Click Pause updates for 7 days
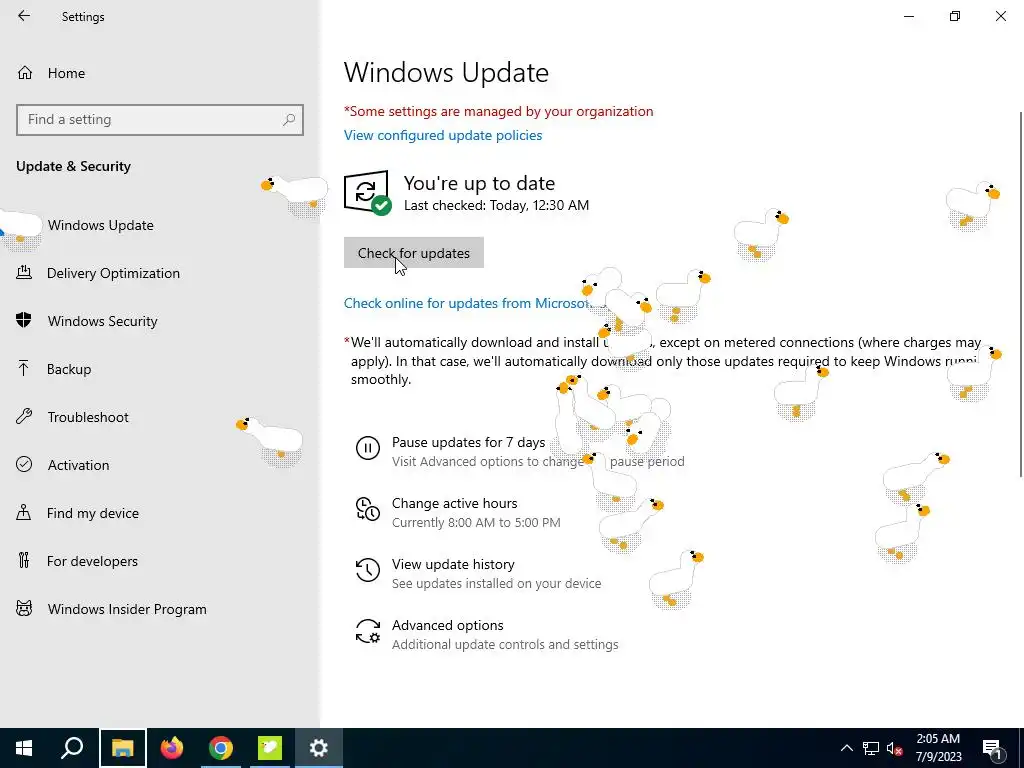This screenshot has width=1024, height=768. [x=468, y=443]
